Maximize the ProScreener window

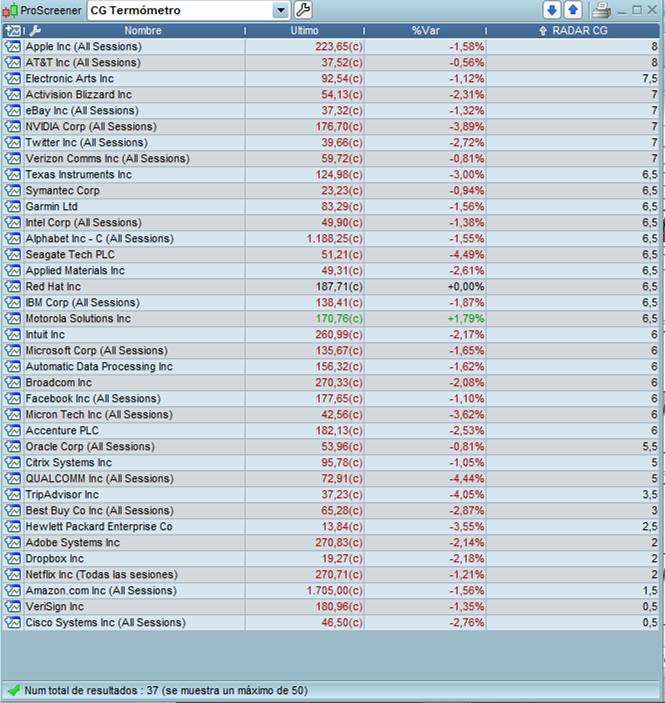point(636,10)
